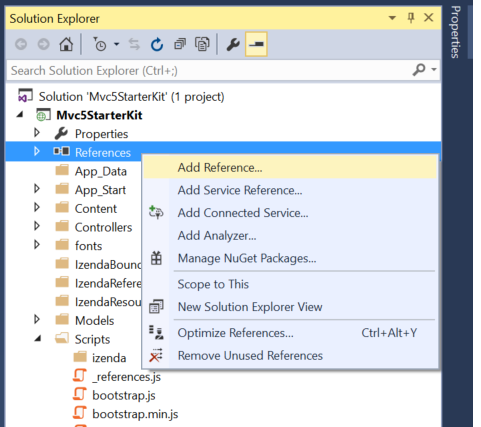The height and width of the screenshot is (427, 481).
Task: Click the pin auto-hide icon
Action: 411,18
